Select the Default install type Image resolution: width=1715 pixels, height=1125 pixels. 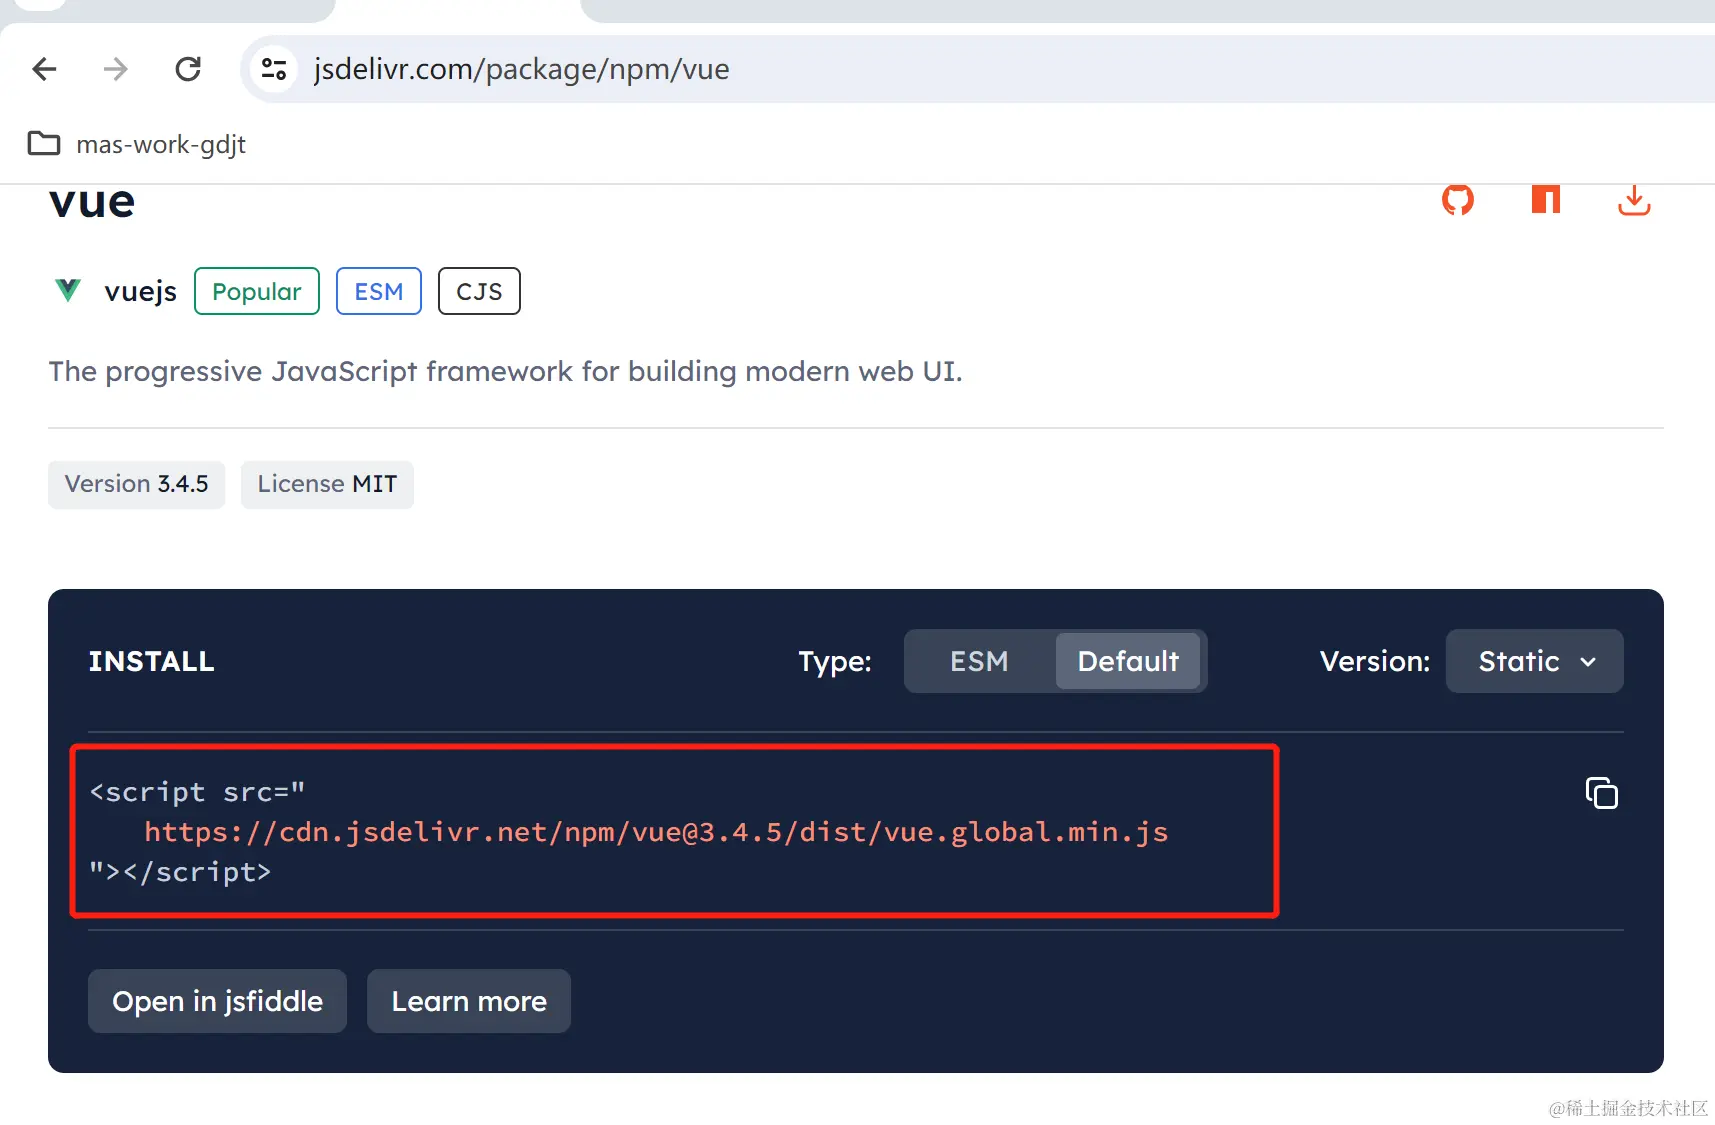(x=1128, y=661)
